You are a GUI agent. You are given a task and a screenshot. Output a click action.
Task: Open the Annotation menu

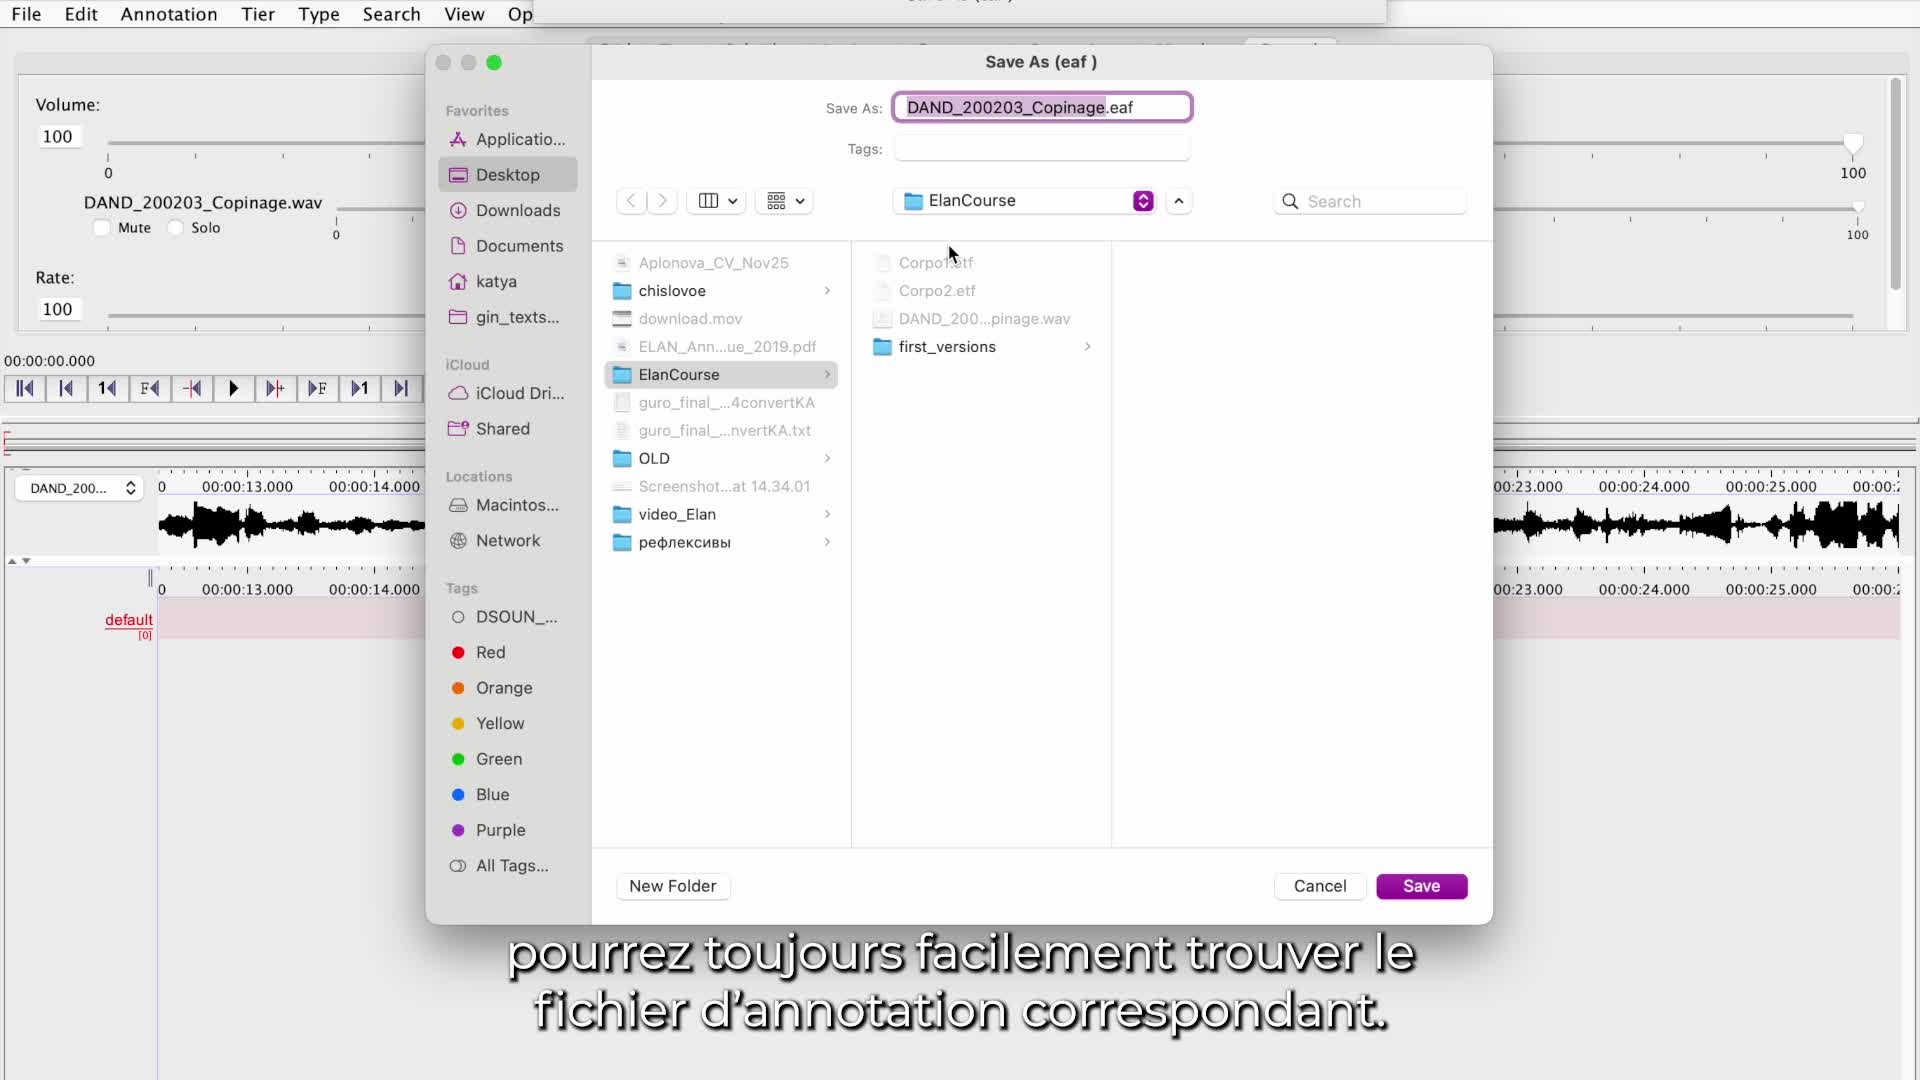click(x=169, y=14)
